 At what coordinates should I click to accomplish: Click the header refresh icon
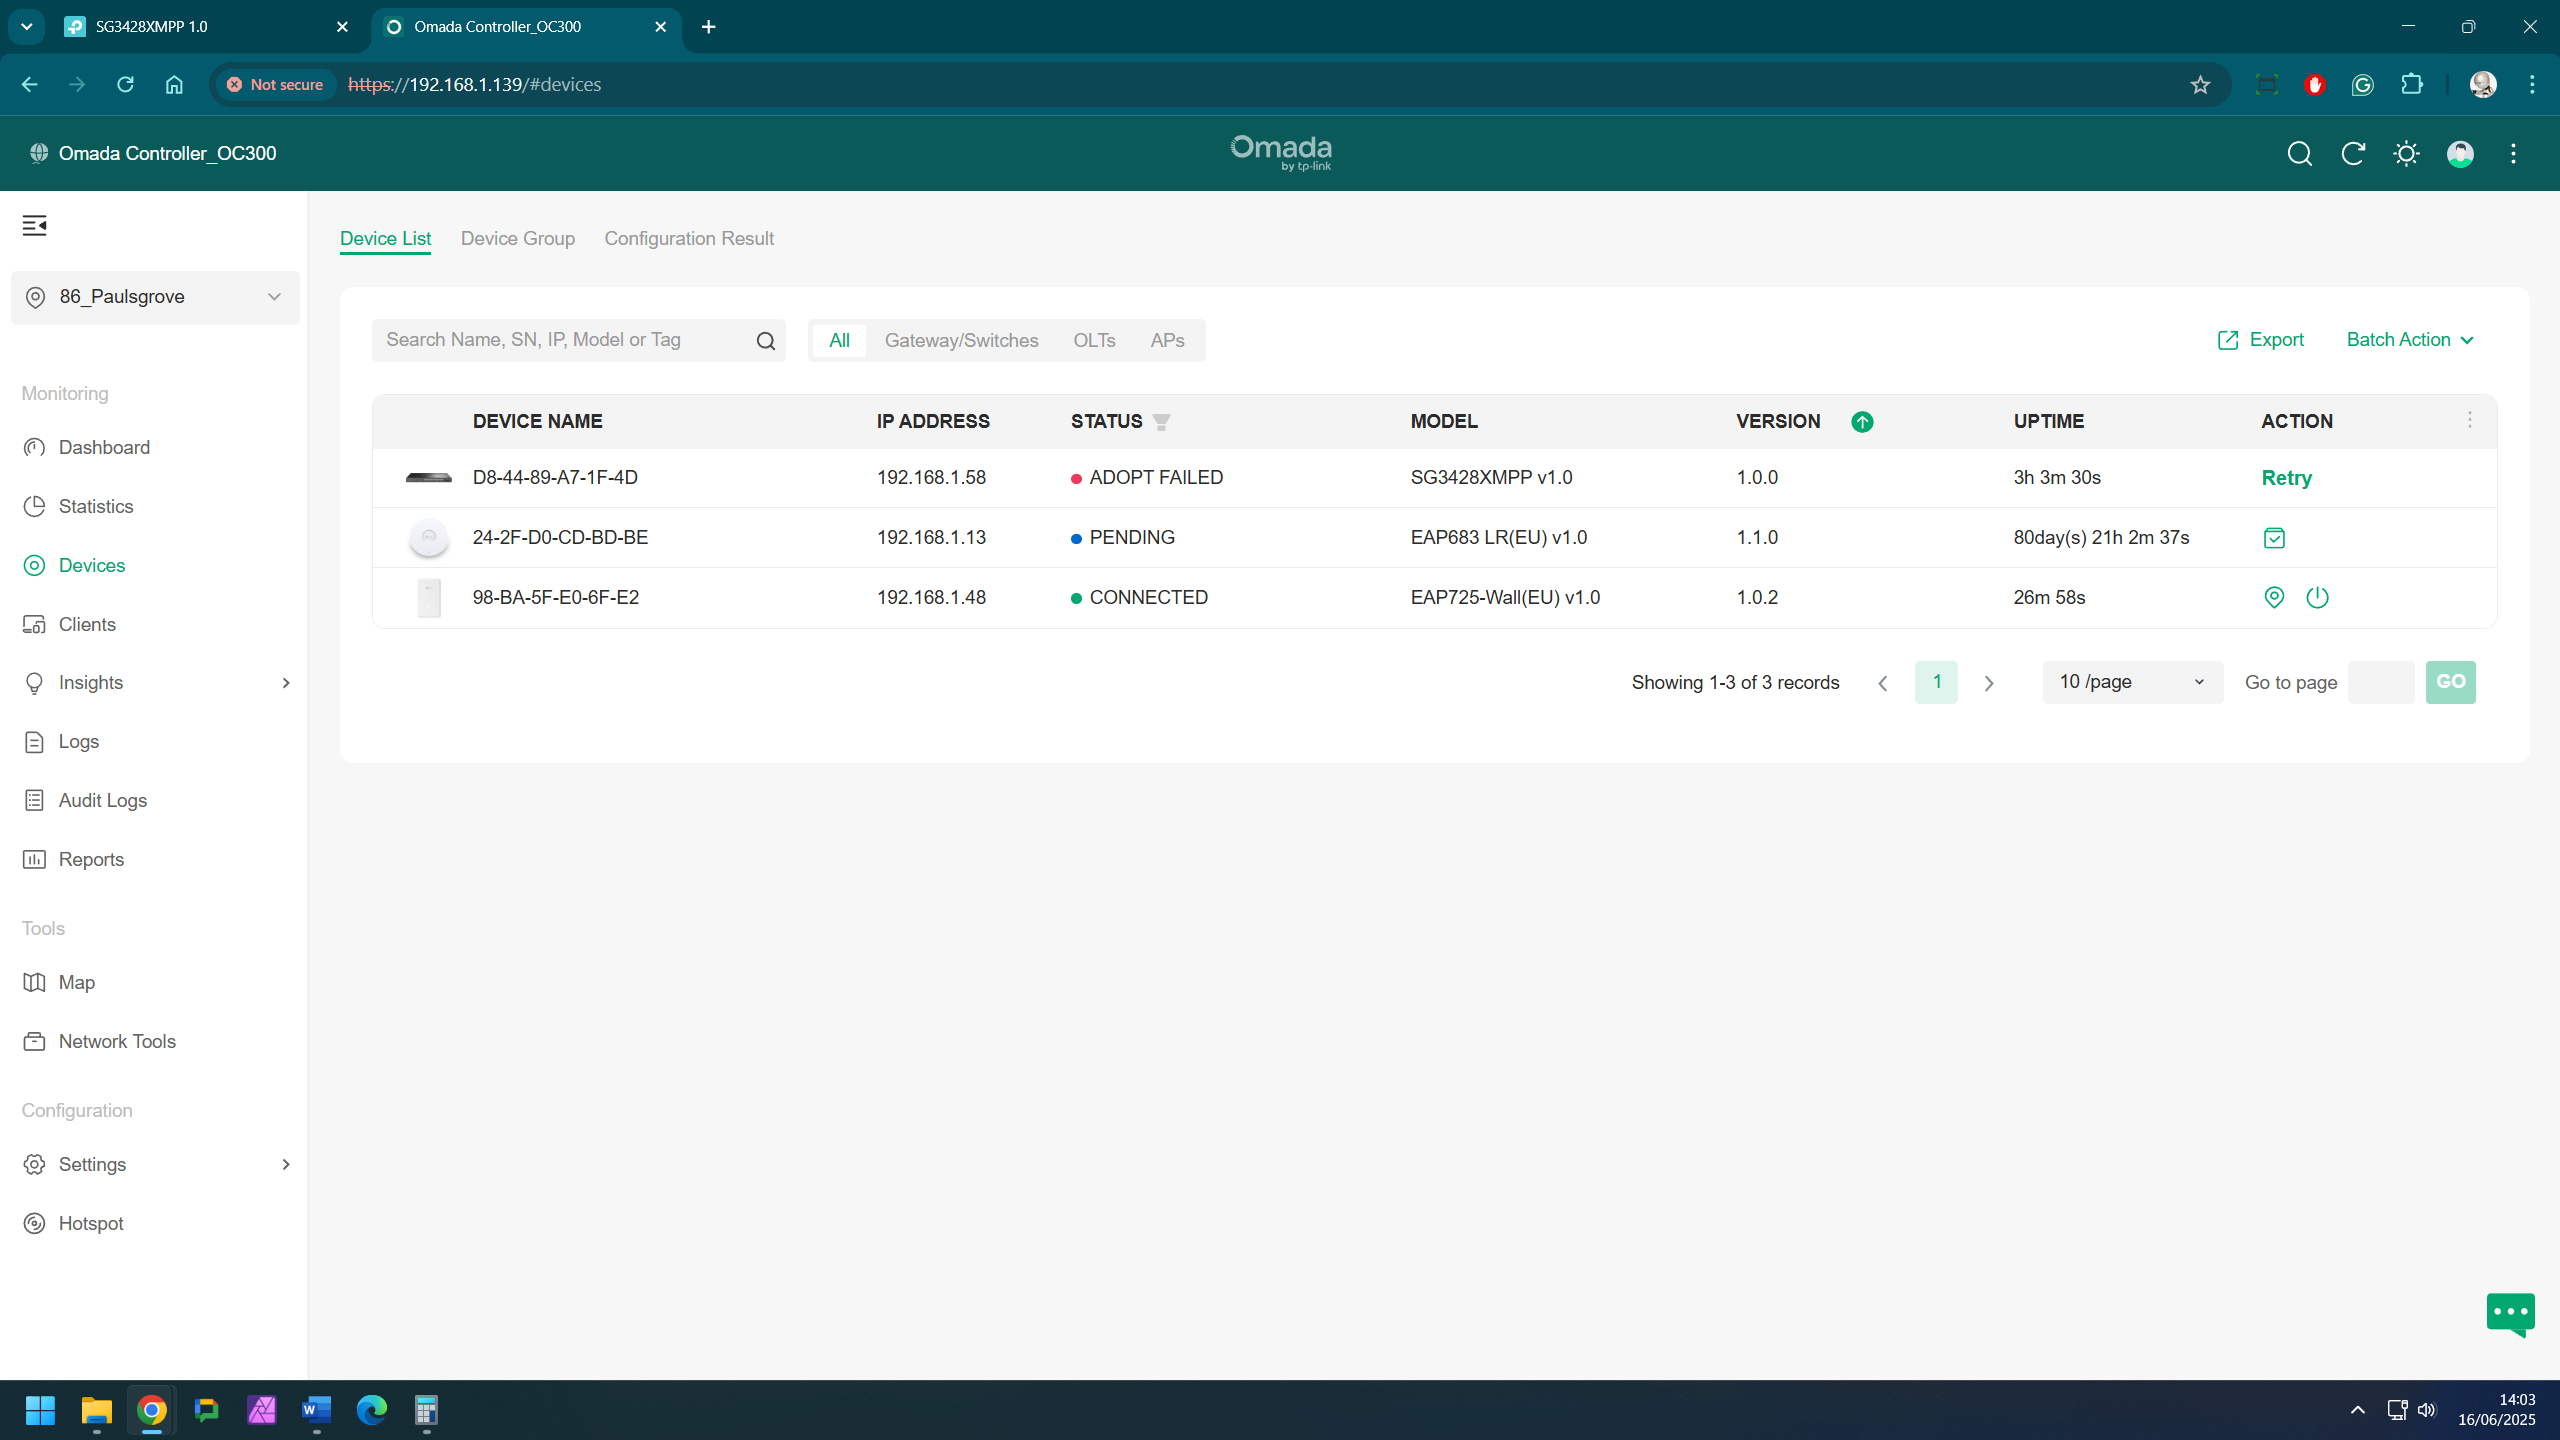point(2353,153)
